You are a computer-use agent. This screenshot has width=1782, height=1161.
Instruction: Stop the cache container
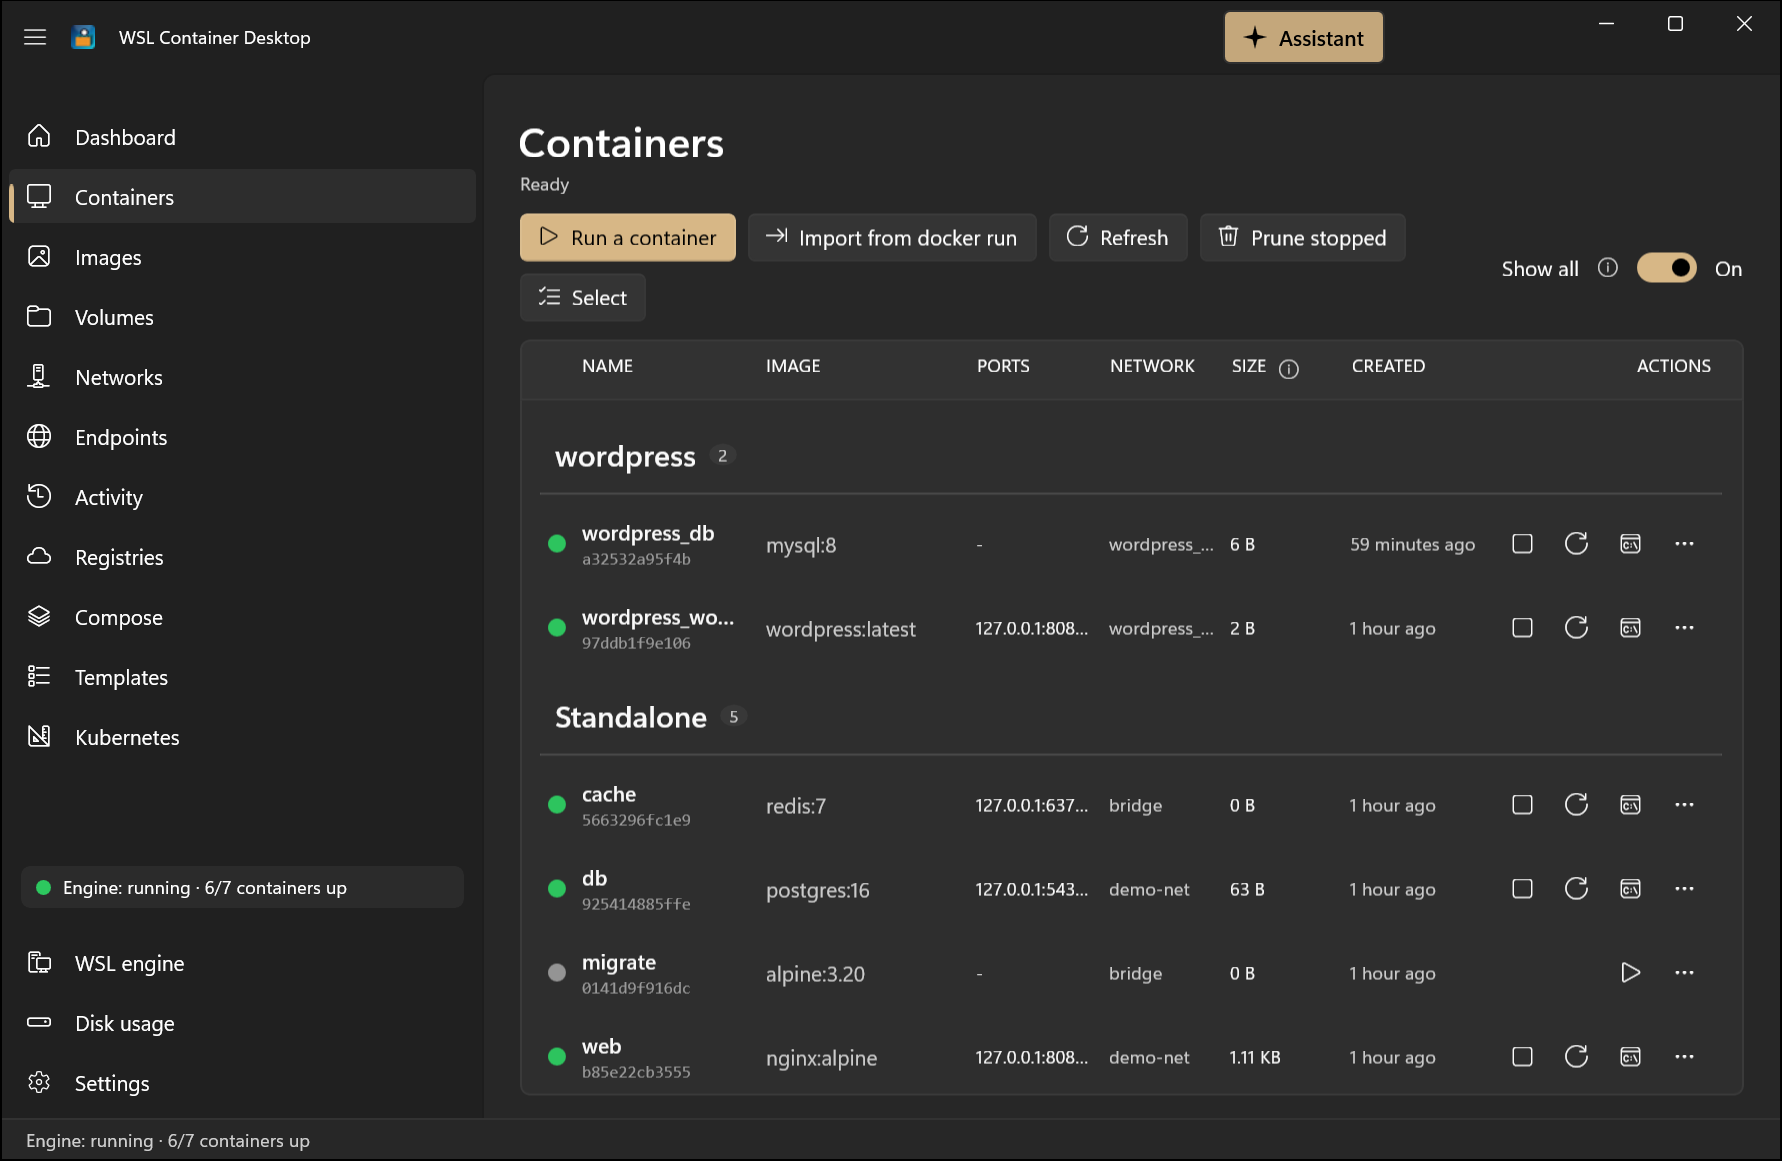(1522, 805)
